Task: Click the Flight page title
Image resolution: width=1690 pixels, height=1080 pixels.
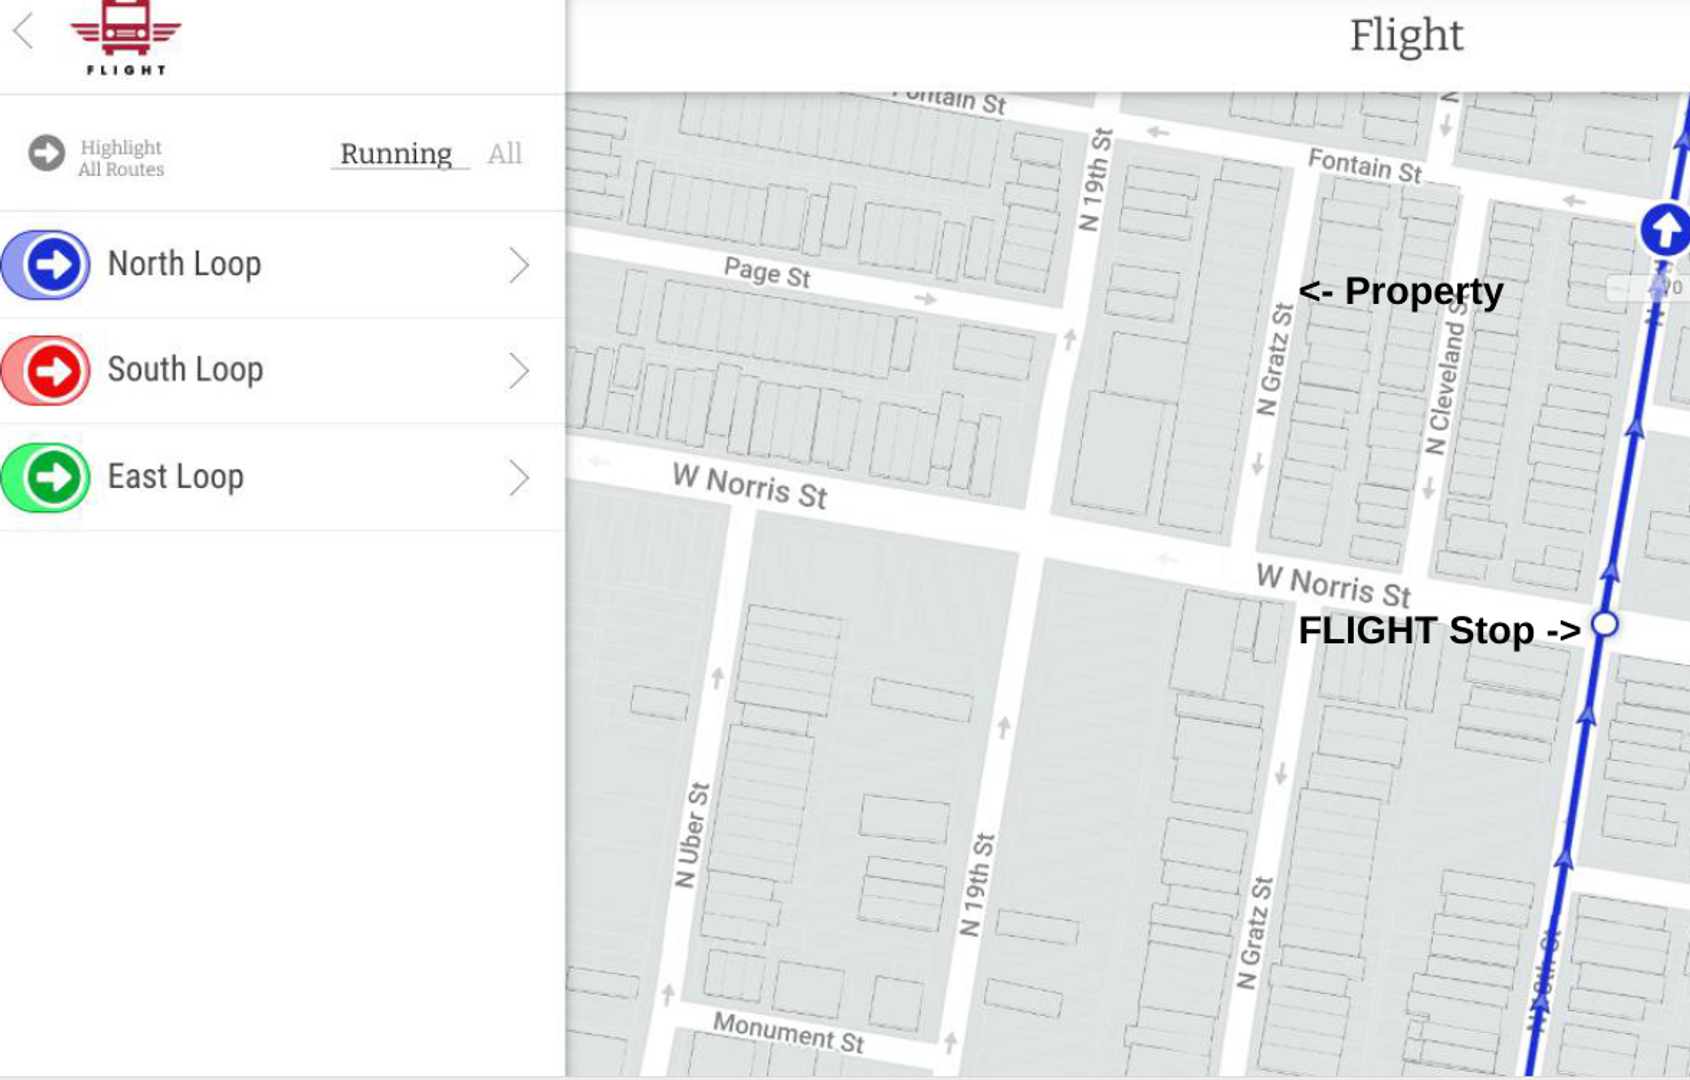Action: [x=1406, y=37]
